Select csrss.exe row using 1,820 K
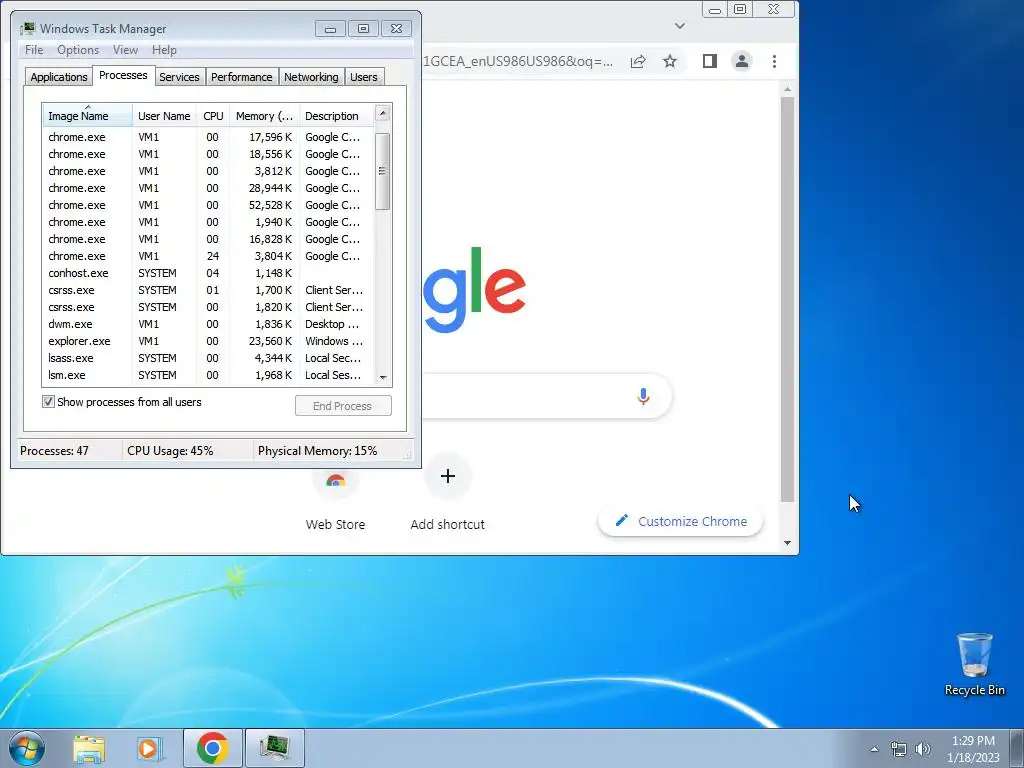 [209, 307]
